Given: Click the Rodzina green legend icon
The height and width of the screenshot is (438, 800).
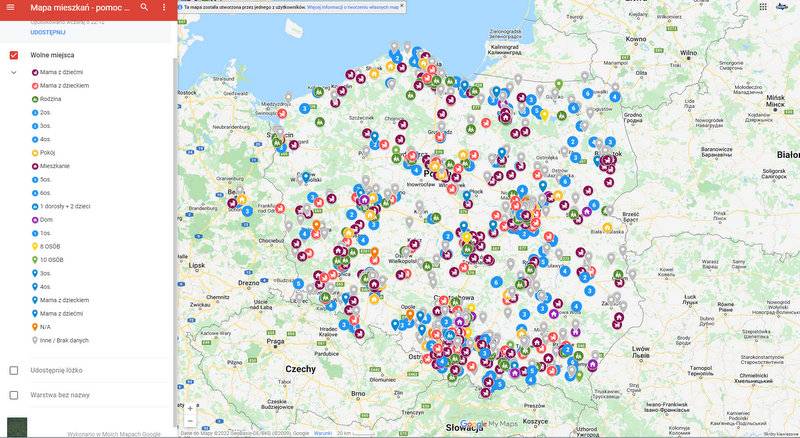Looking at the screenshot, I should tap(36, 100).
